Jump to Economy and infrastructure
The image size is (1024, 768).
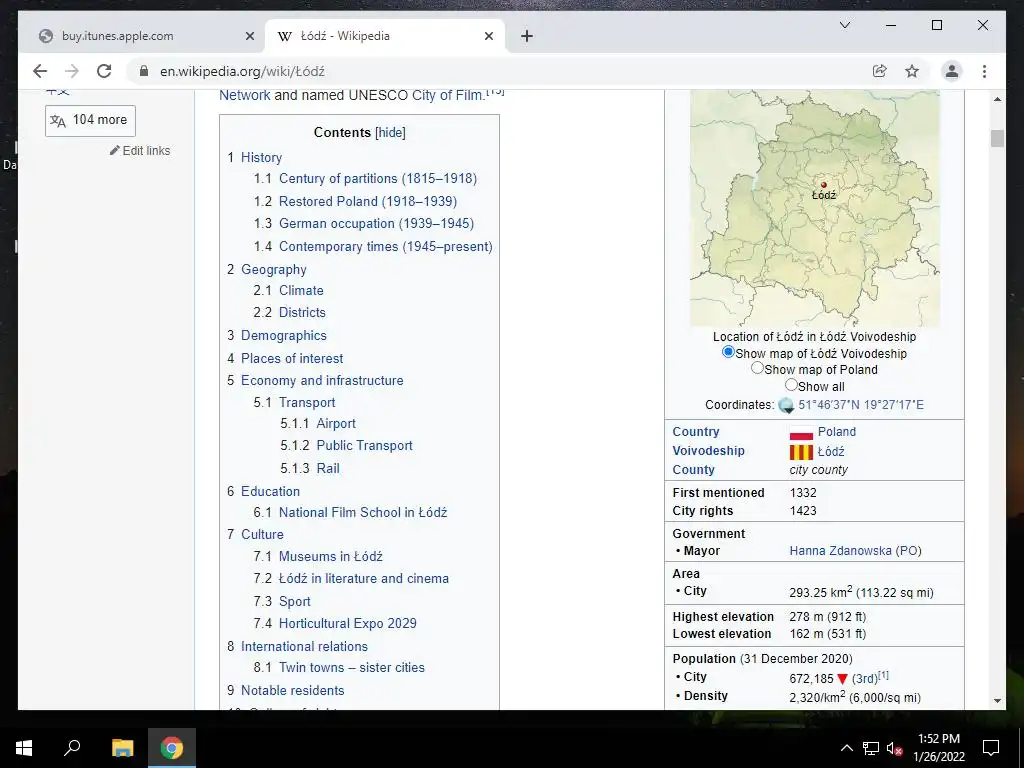pyautogui.click(x=322, y=381)
